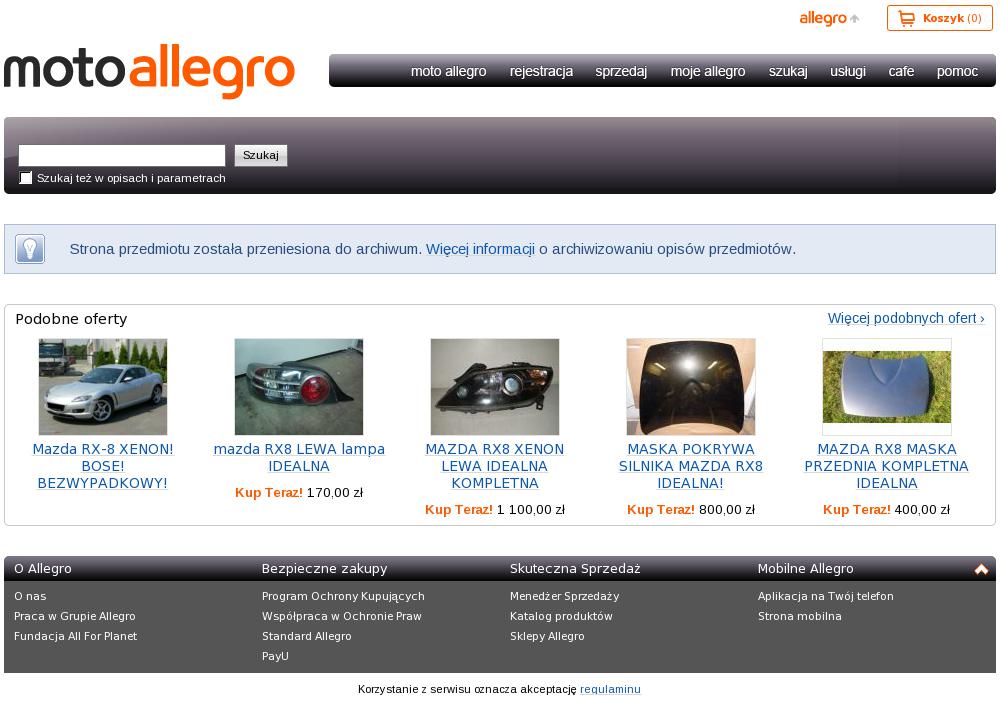Open 'Katalog produktów' footer link
1000x709 pixels.
[561, 616]
